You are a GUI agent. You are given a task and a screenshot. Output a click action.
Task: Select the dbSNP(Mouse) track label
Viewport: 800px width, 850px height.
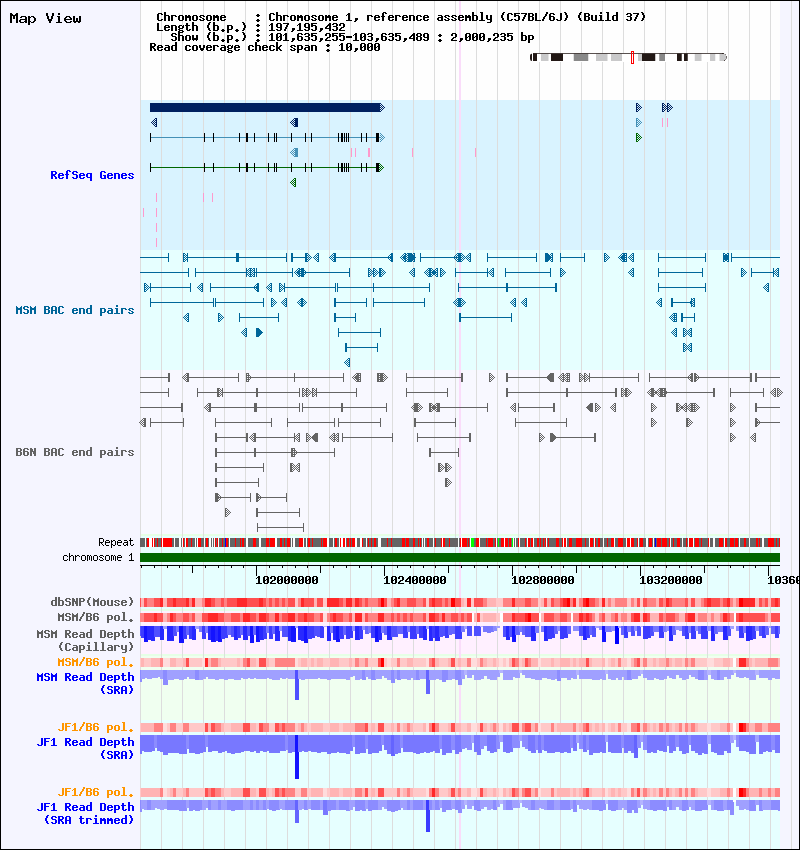point(92,602)
